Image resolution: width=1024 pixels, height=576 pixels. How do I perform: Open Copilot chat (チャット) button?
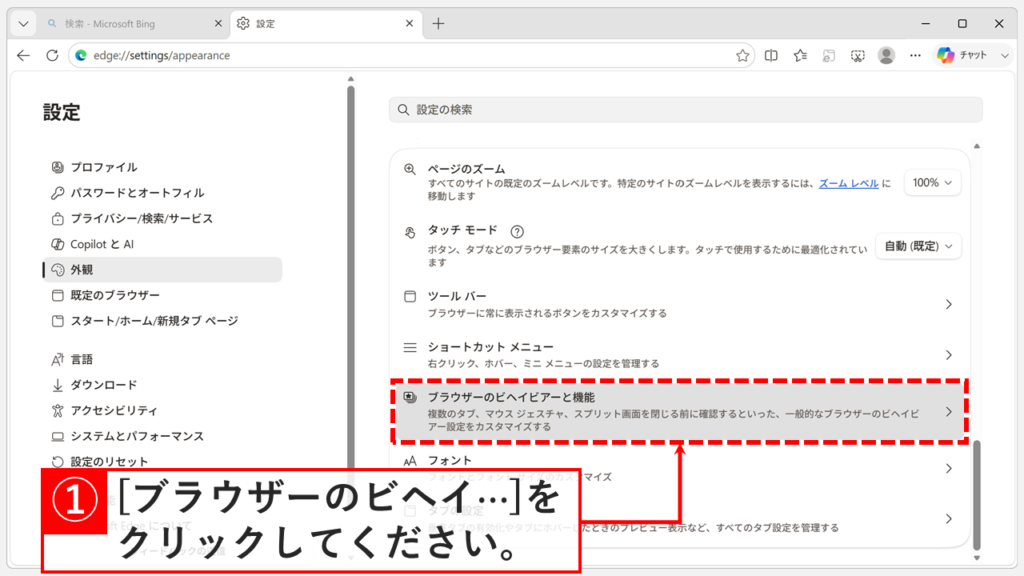point(962,56)
